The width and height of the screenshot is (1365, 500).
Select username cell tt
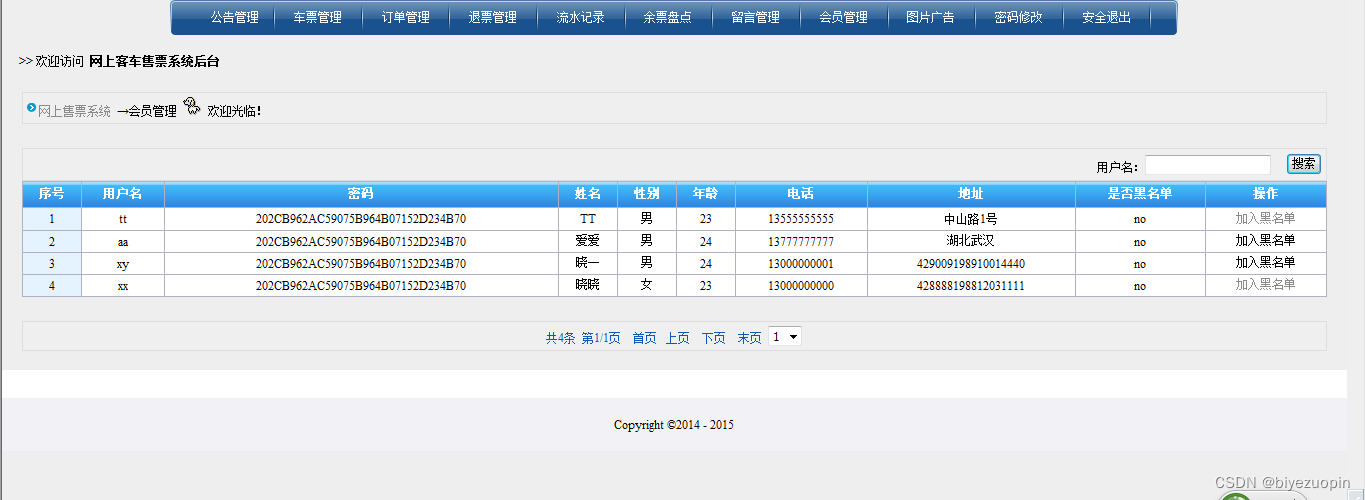click(122, 219)
